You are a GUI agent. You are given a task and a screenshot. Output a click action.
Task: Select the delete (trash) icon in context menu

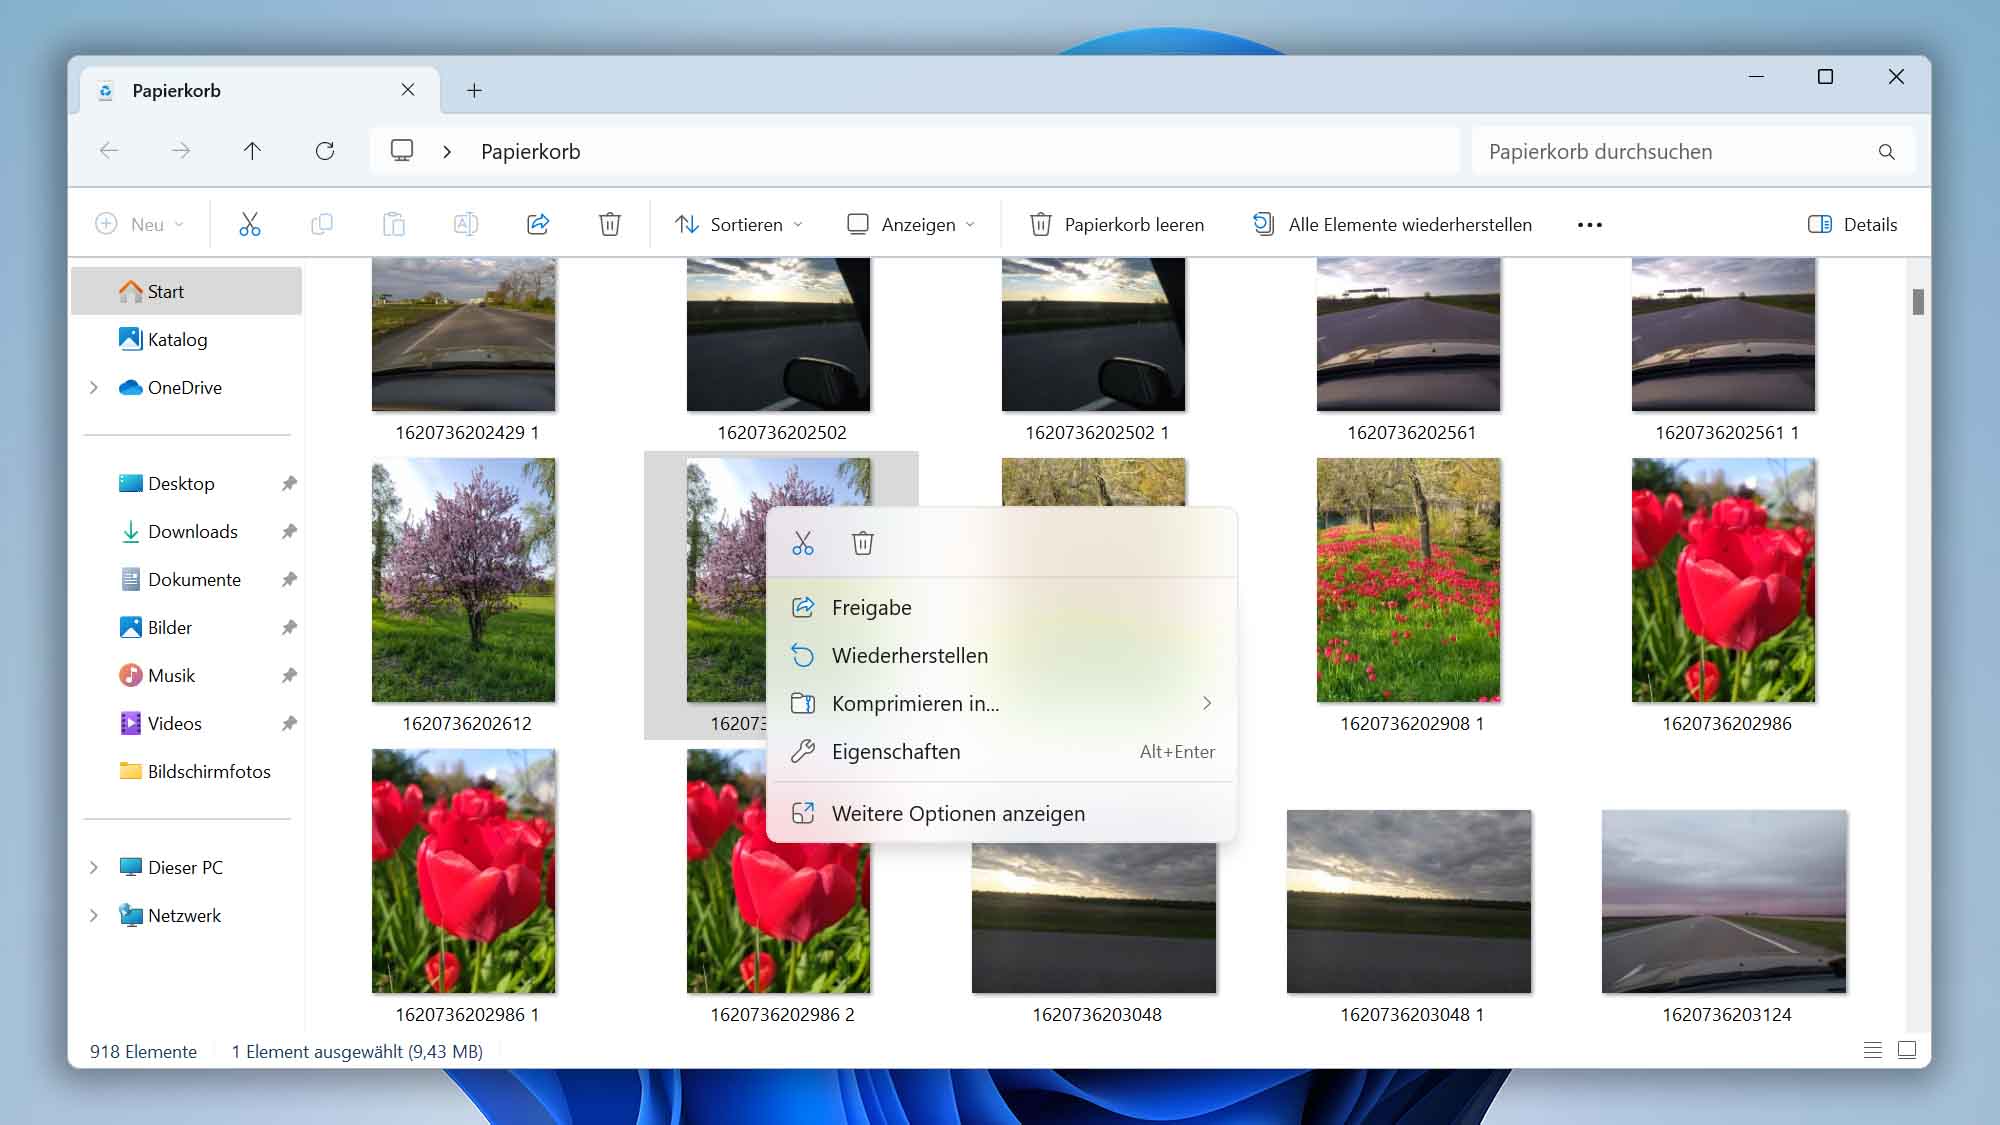[x=863, y=541]
